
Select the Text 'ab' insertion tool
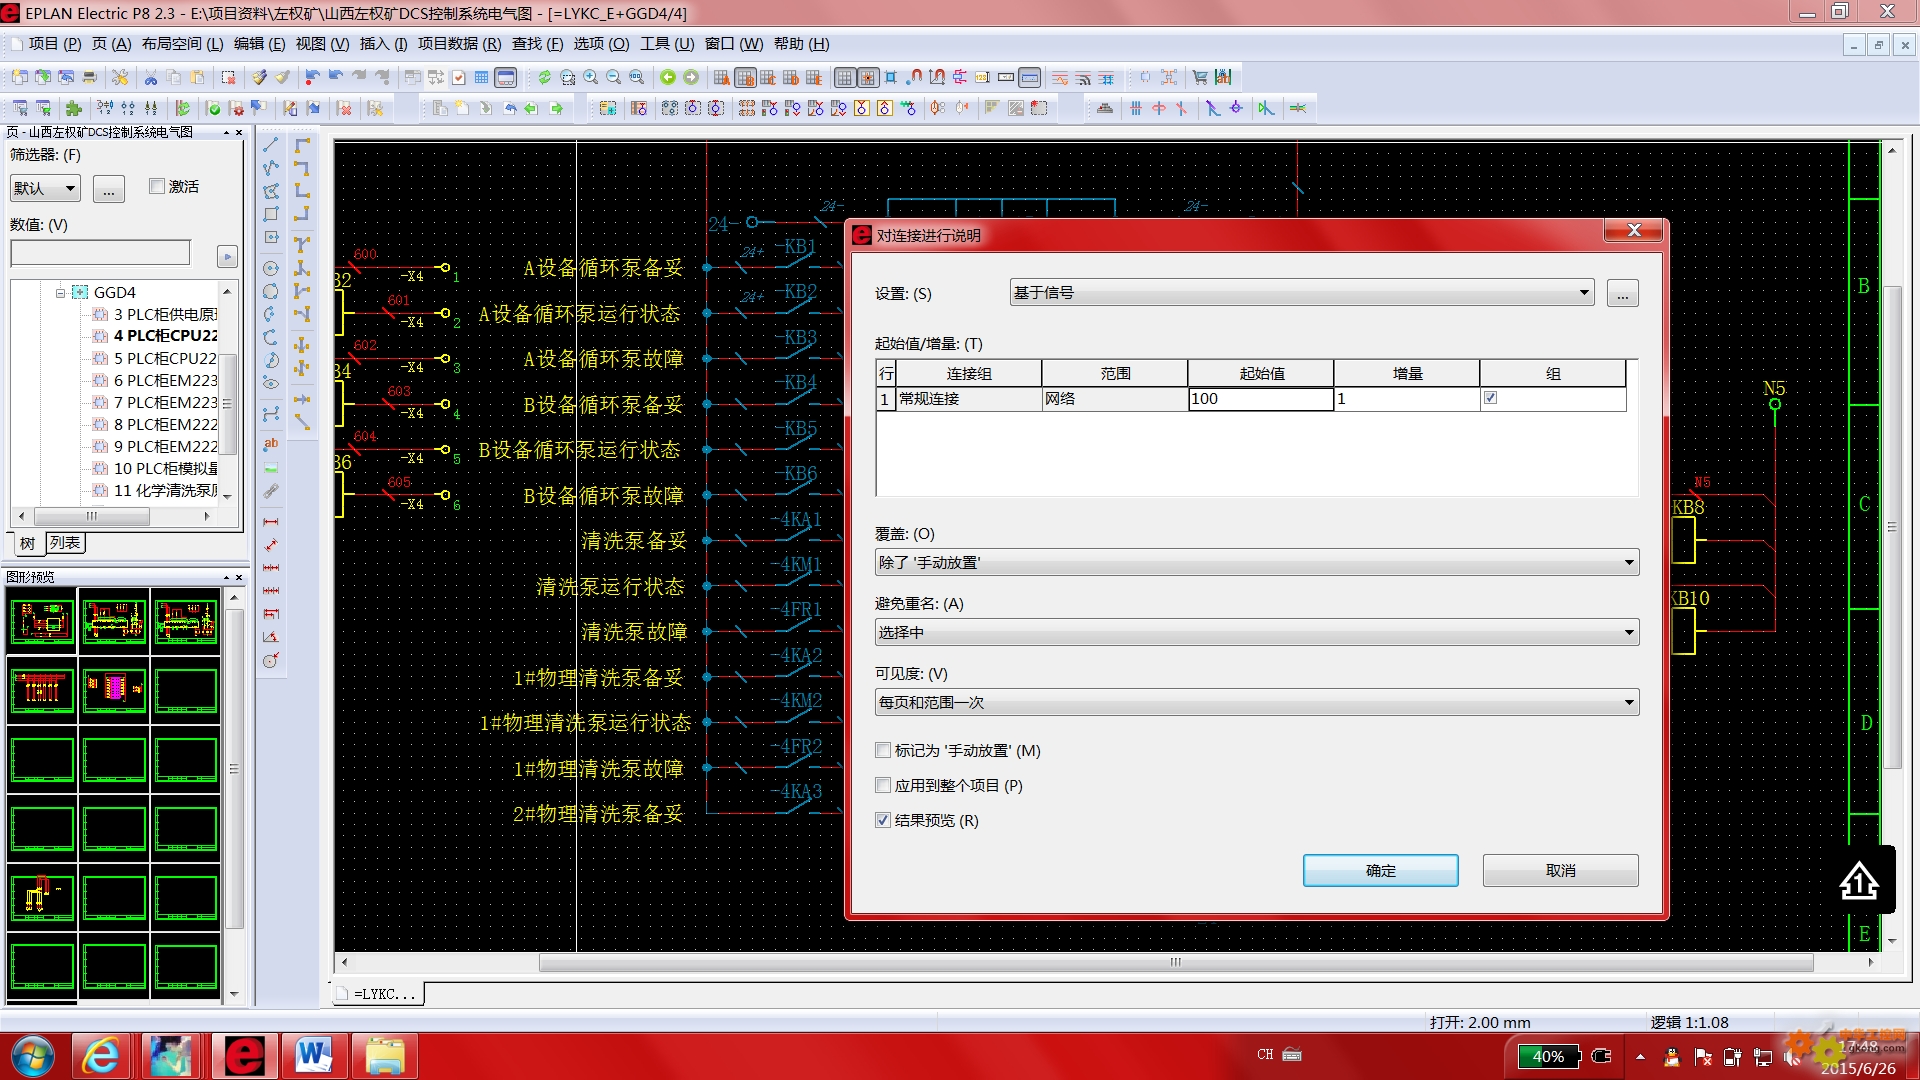point(271,444)
